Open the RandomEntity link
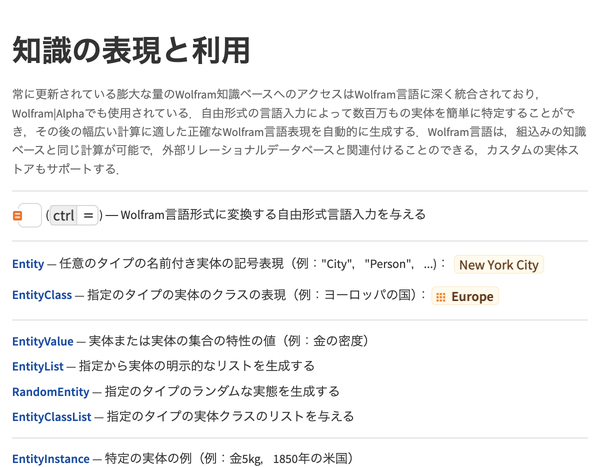 click(51, 392)
